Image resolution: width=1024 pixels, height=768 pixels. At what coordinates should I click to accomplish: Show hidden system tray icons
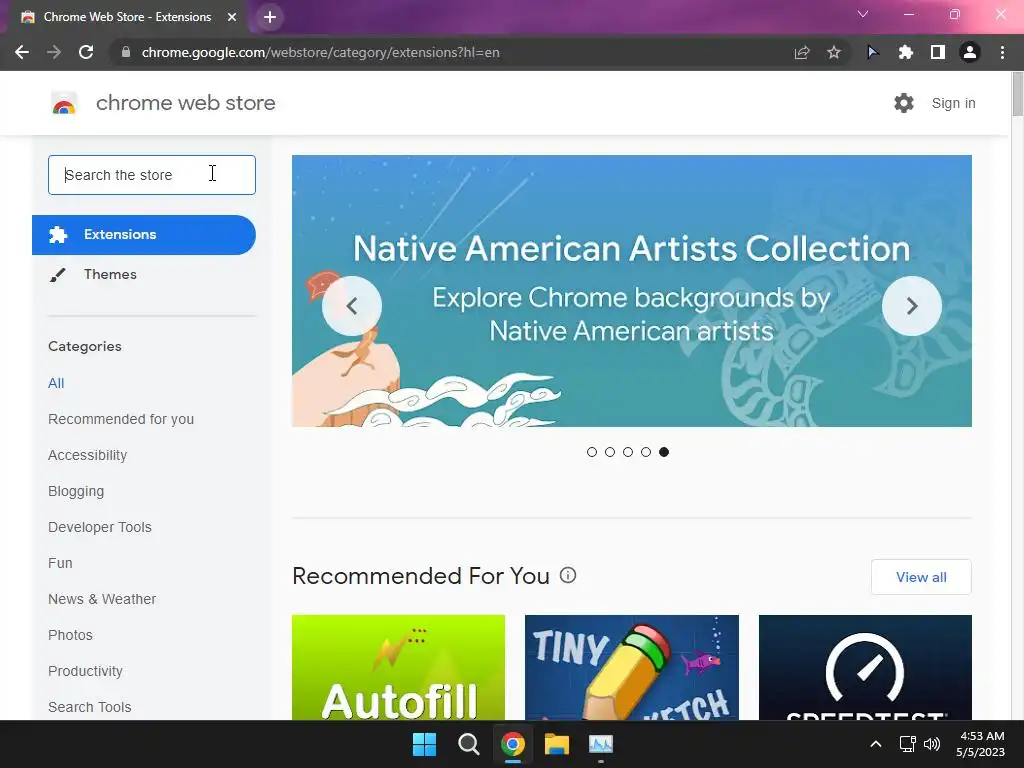876,744
